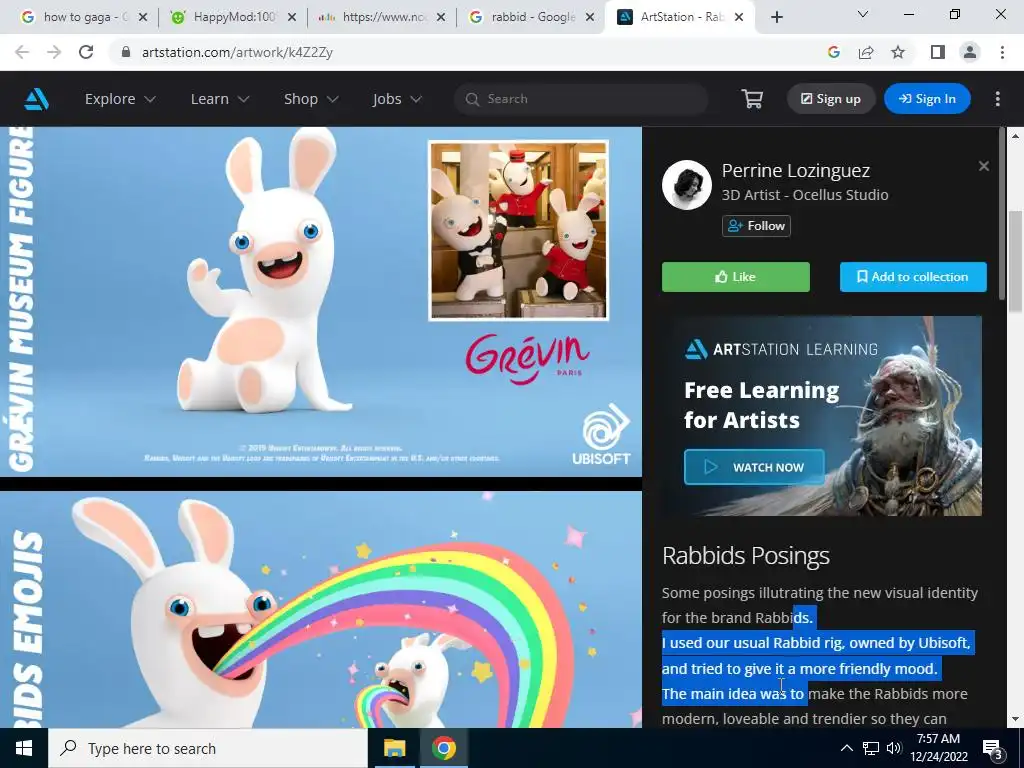Click the Sign up button
Screen dimensions: 1024x768
coord(831,99)
